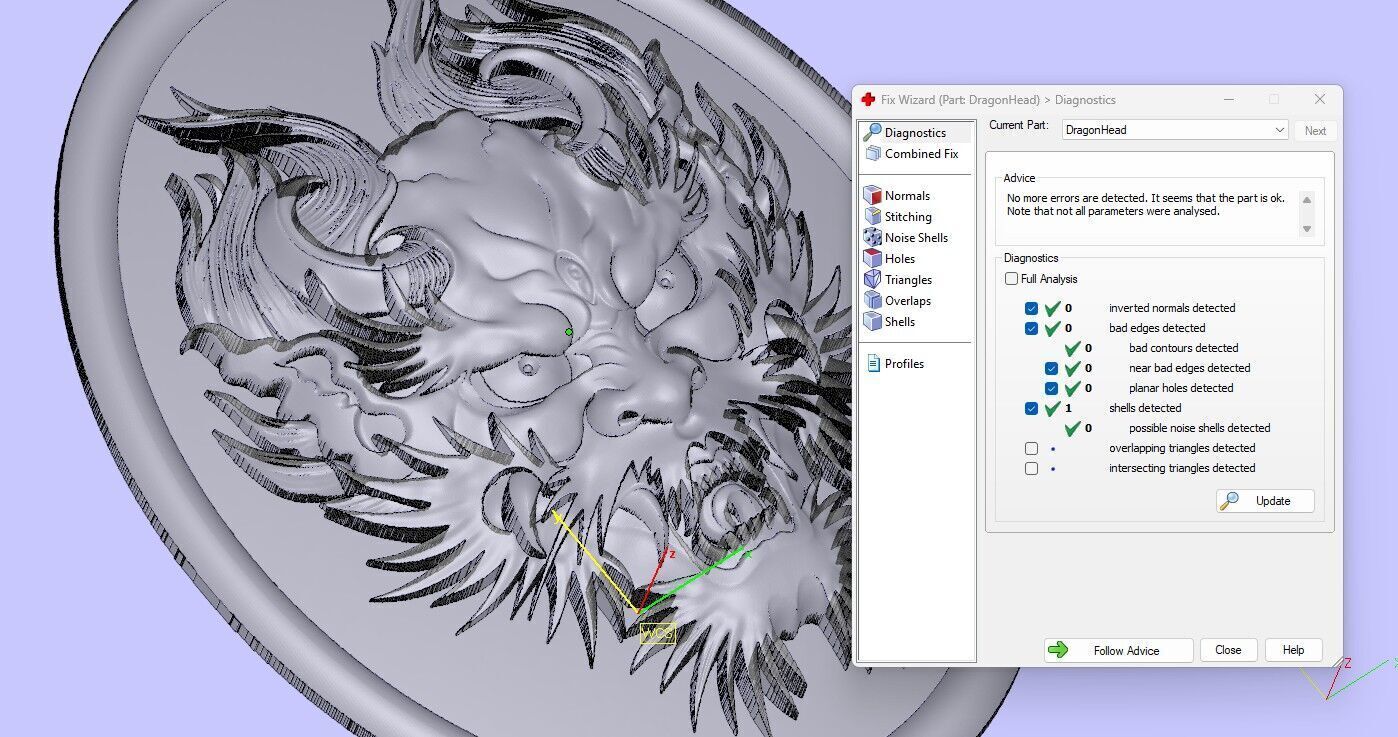1398x737 pixels.
Task: Open the Profiles page icon
Action: pyautogui.click(x=872, y=363)
